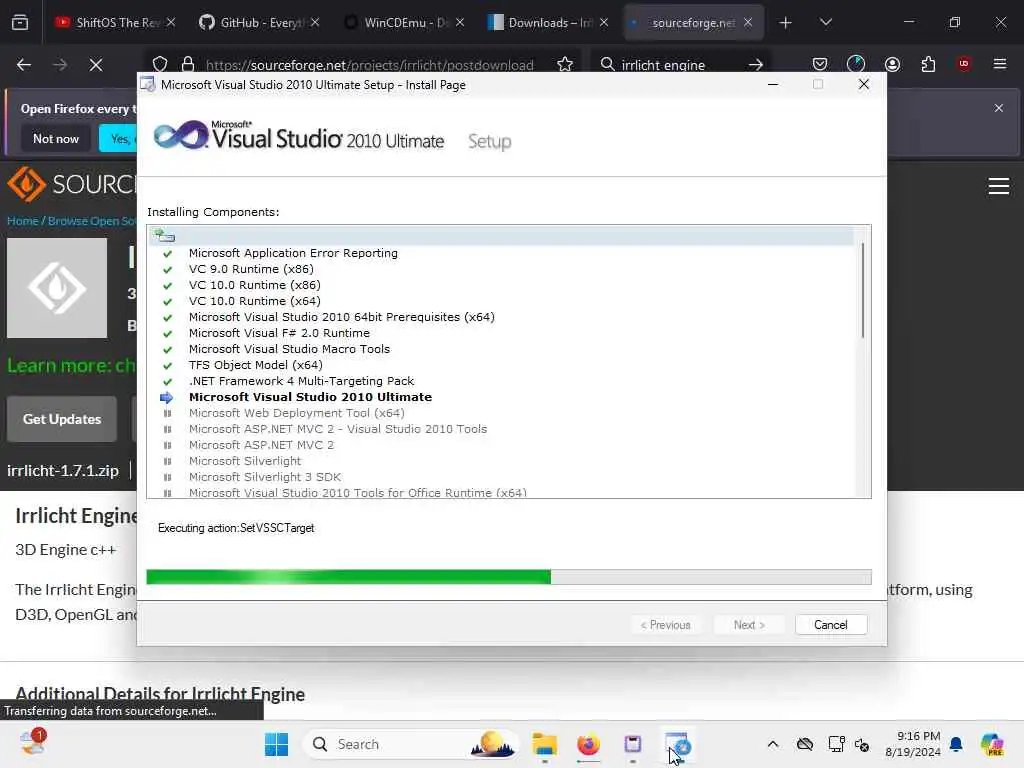Dismiss the Firefox notification bar
This screenshot has width=1024, height=768.
coord(999,108)
